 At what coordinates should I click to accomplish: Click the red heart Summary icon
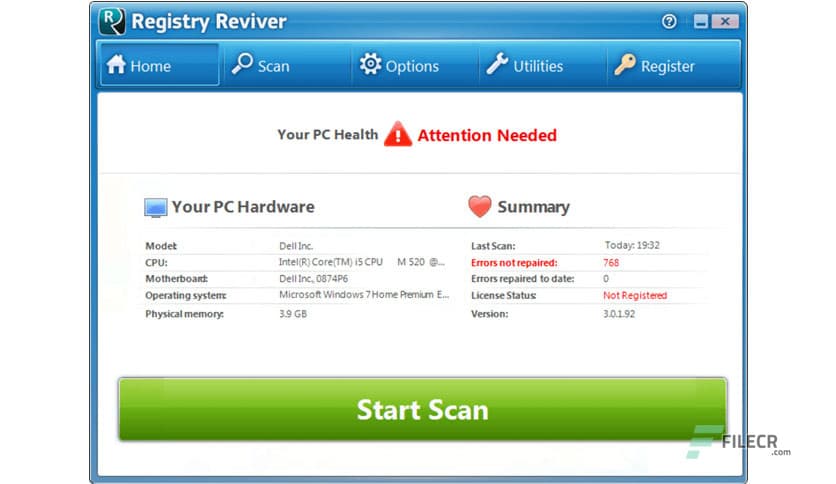click(x=480, y=206)
